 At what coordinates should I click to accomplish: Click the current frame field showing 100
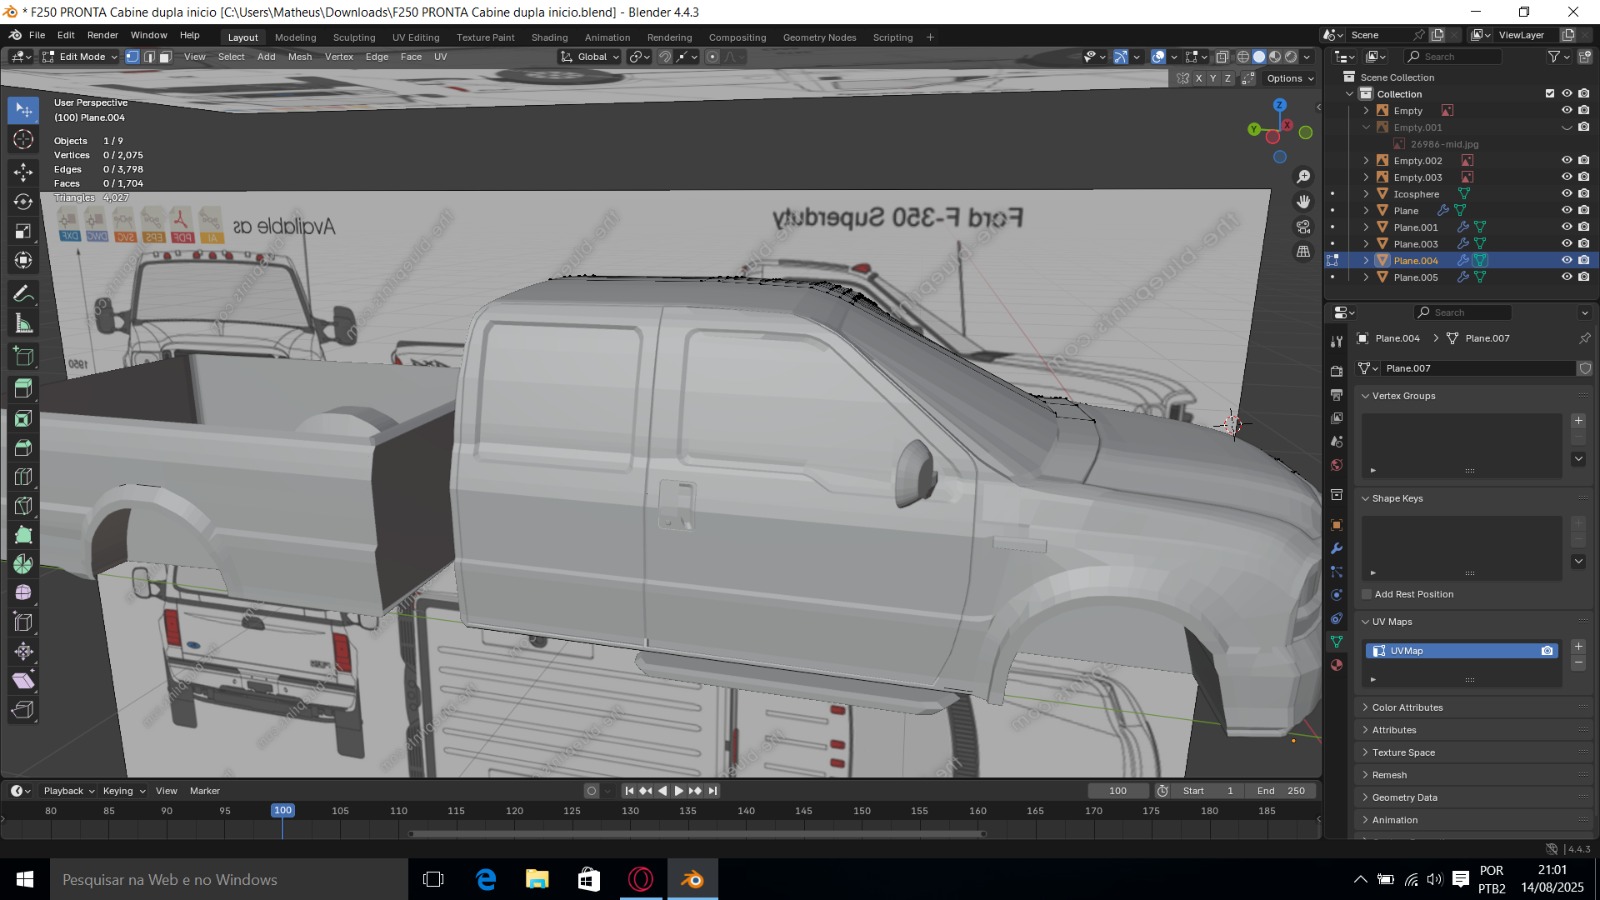(1117, 791)
